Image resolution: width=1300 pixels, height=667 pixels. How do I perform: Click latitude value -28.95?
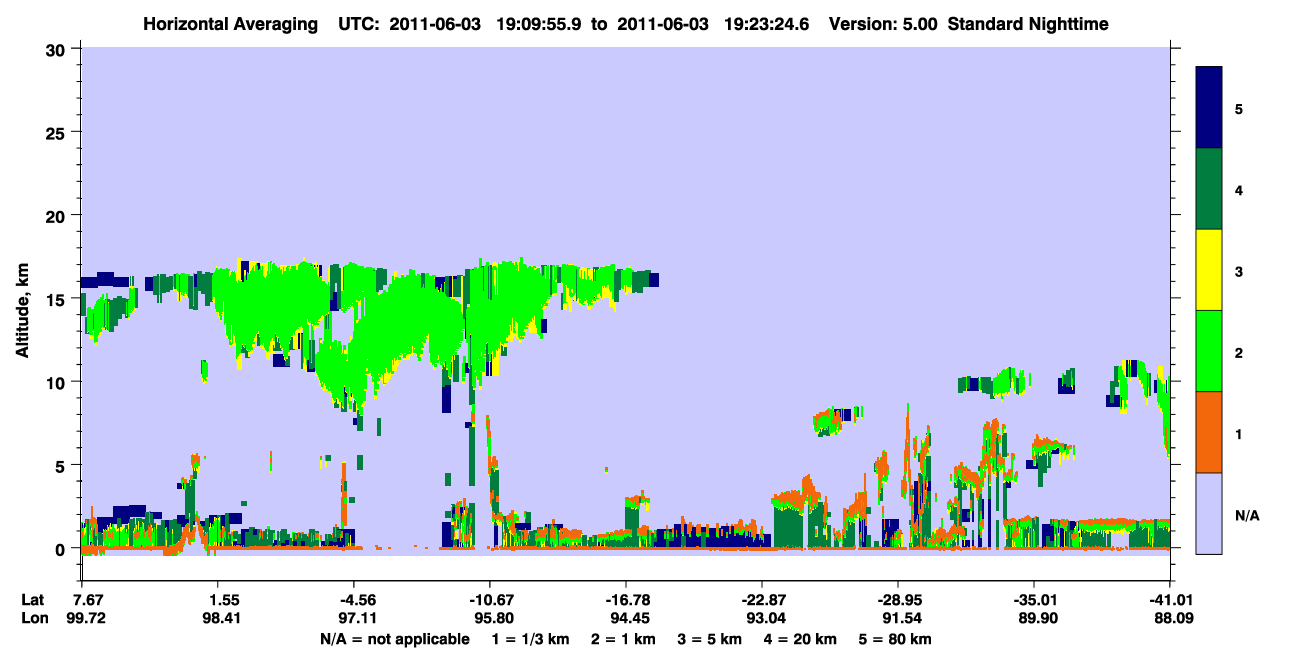pos(898,600)
